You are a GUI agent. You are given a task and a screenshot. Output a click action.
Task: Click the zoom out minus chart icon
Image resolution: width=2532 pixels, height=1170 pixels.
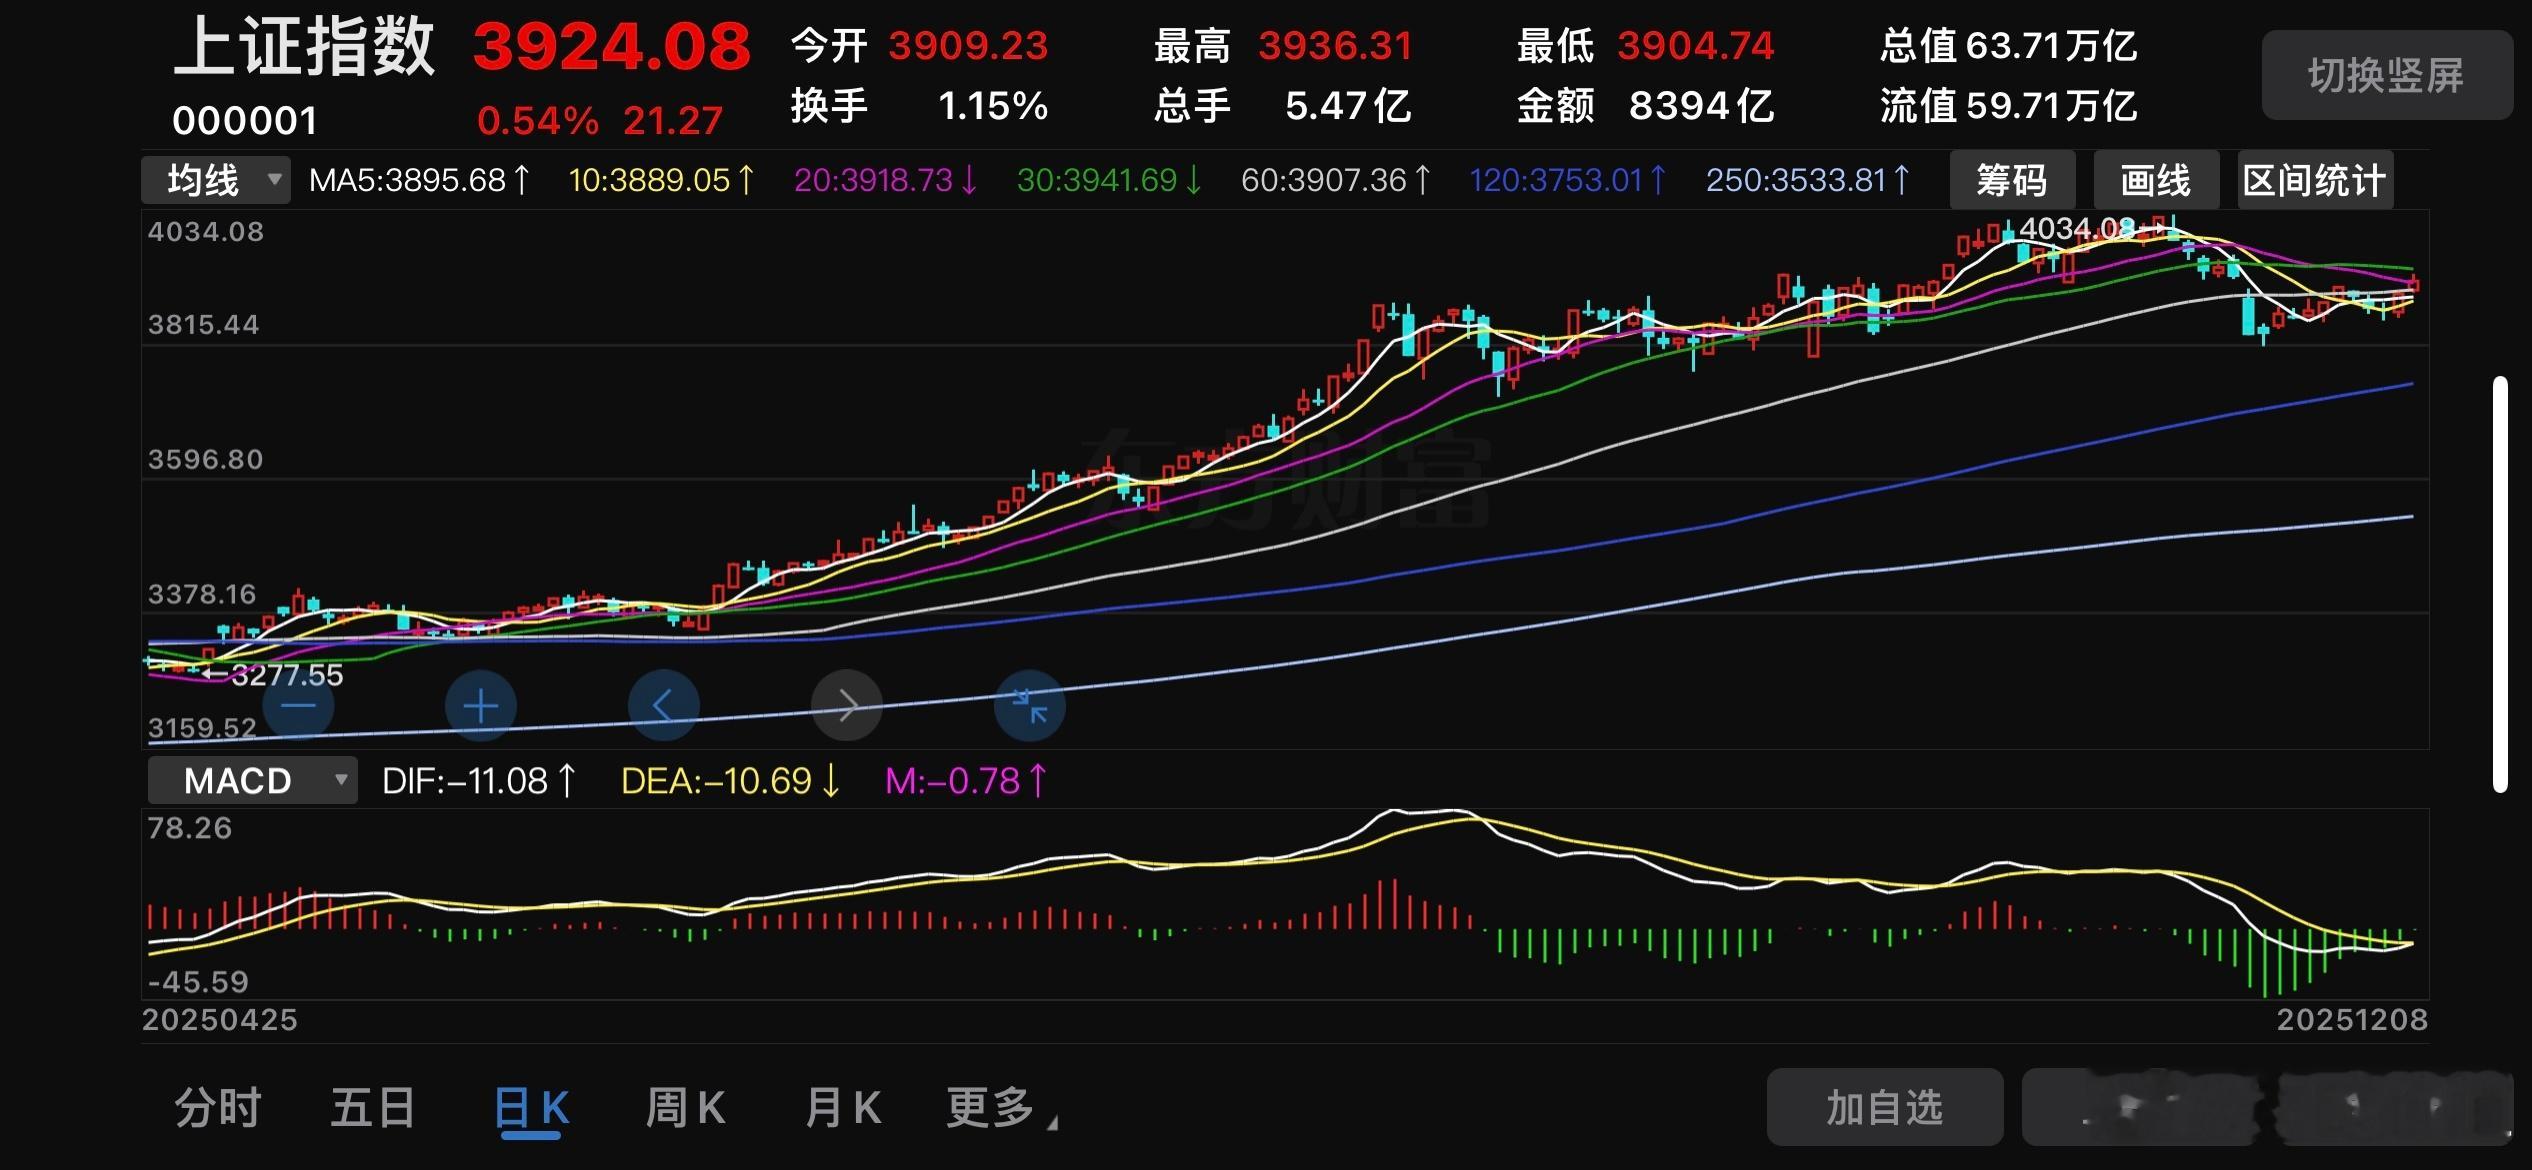click(x=298, y=706)
